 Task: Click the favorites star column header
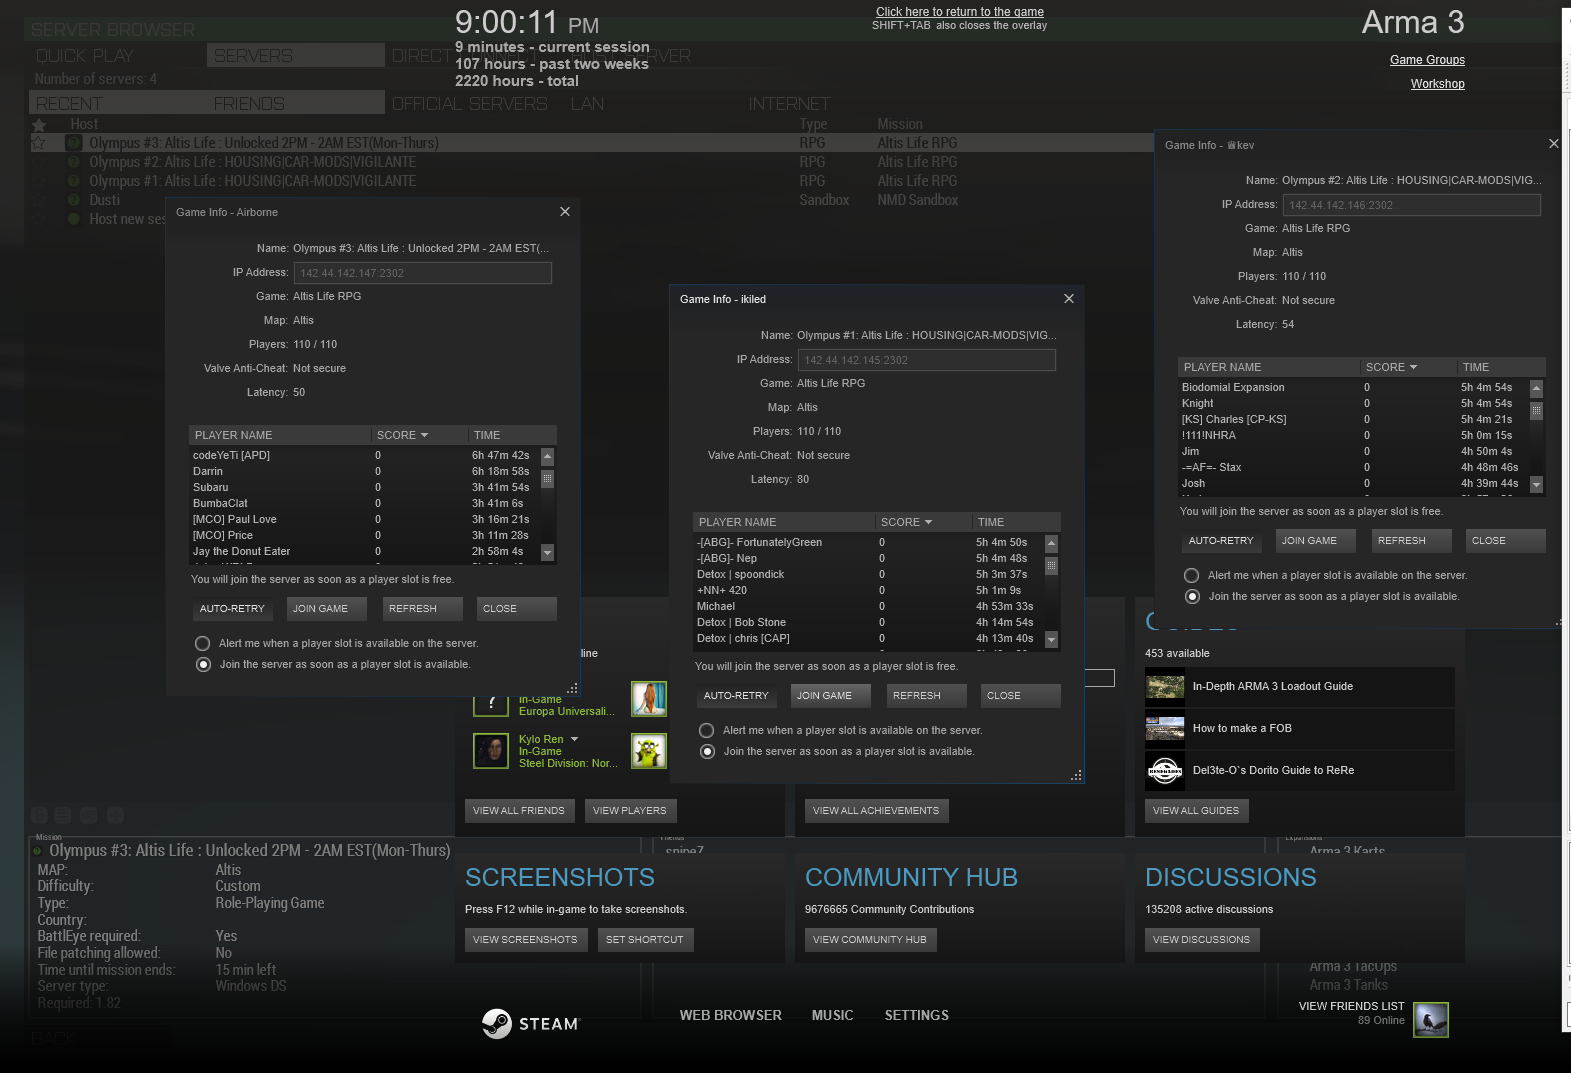pyautogui.click(x=39, y=125)
